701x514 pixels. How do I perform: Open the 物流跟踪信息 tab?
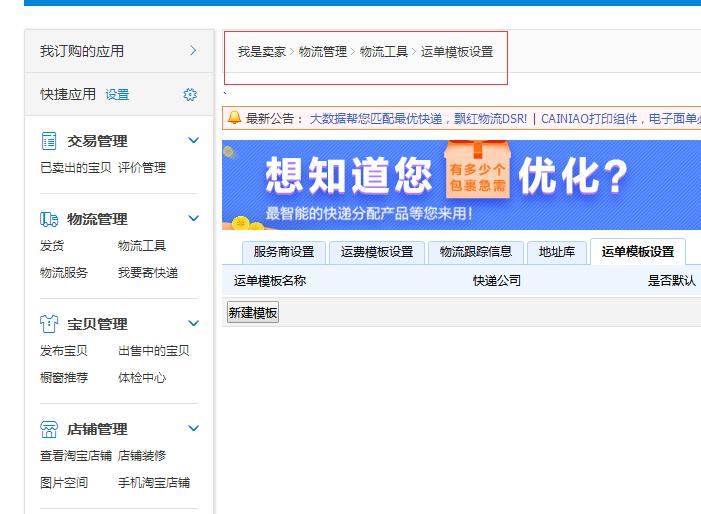point(476,252)
